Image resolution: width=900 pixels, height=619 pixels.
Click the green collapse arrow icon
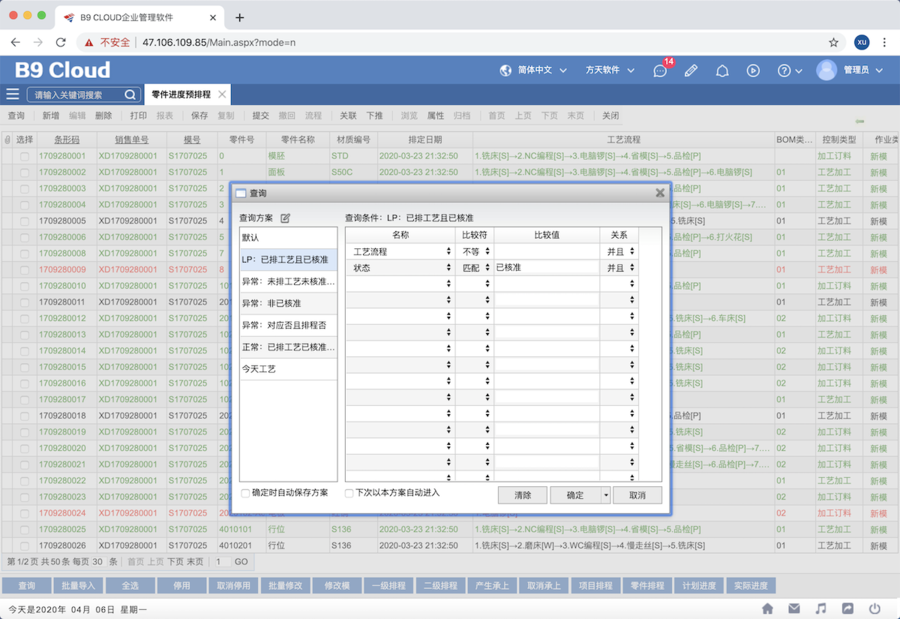(859, 121)
